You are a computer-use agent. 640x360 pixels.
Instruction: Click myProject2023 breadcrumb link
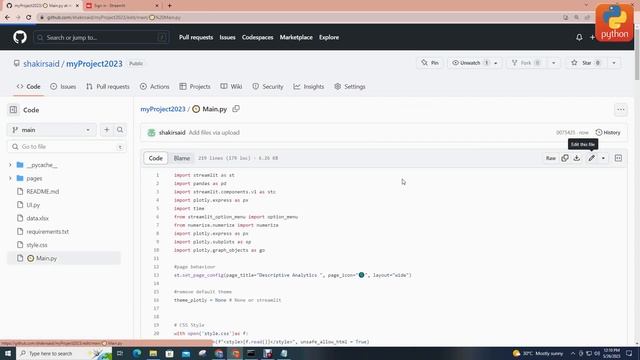click(x=163, y=109)
